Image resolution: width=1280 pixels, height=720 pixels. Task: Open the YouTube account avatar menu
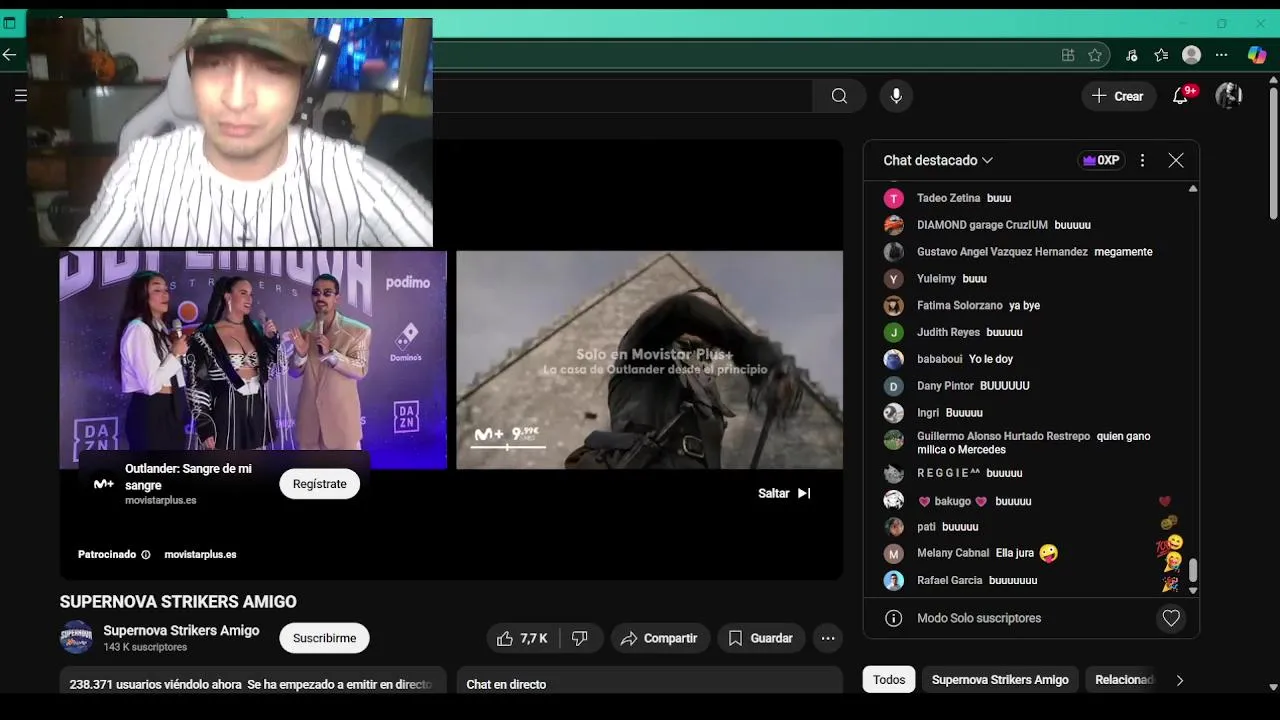pos(1228,96)
